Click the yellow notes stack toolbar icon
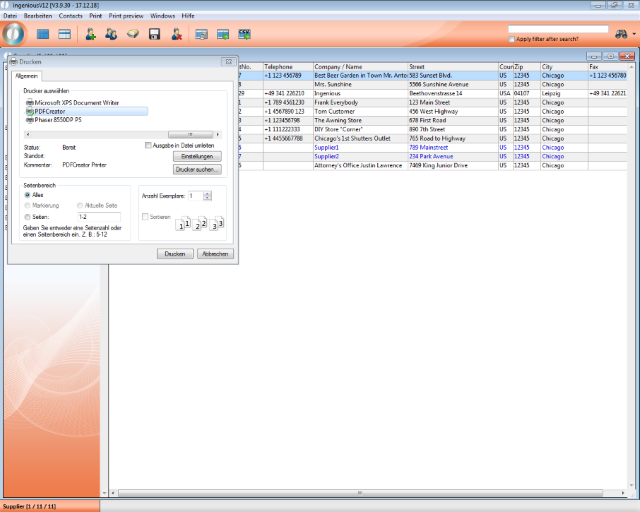This screenshot has width=640, height=512. [133, 34]
